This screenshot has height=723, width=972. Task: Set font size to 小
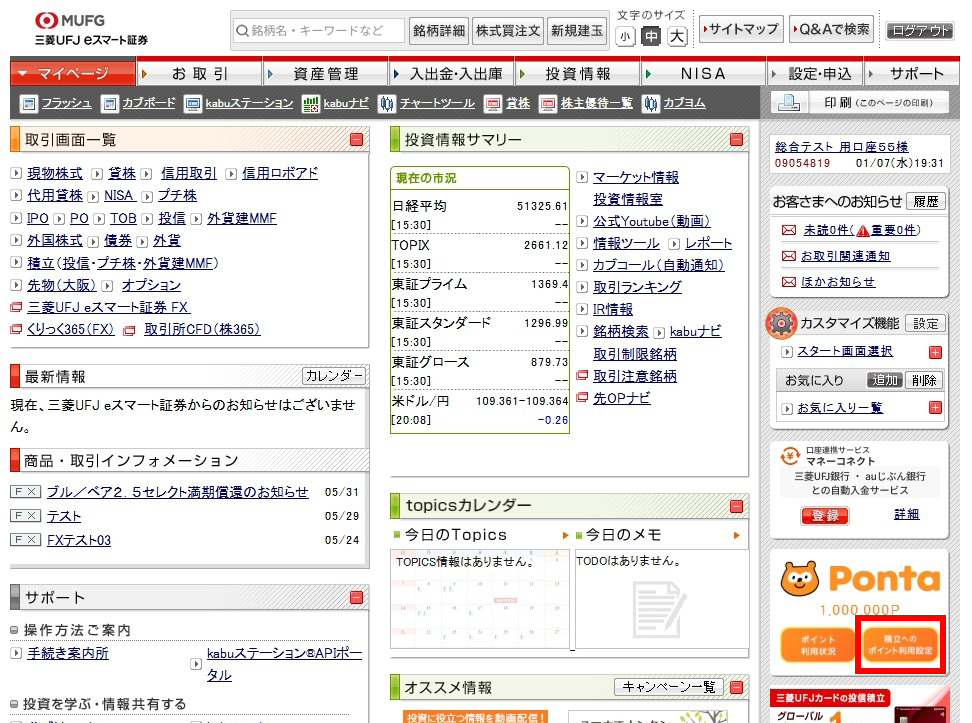point(625,37)
